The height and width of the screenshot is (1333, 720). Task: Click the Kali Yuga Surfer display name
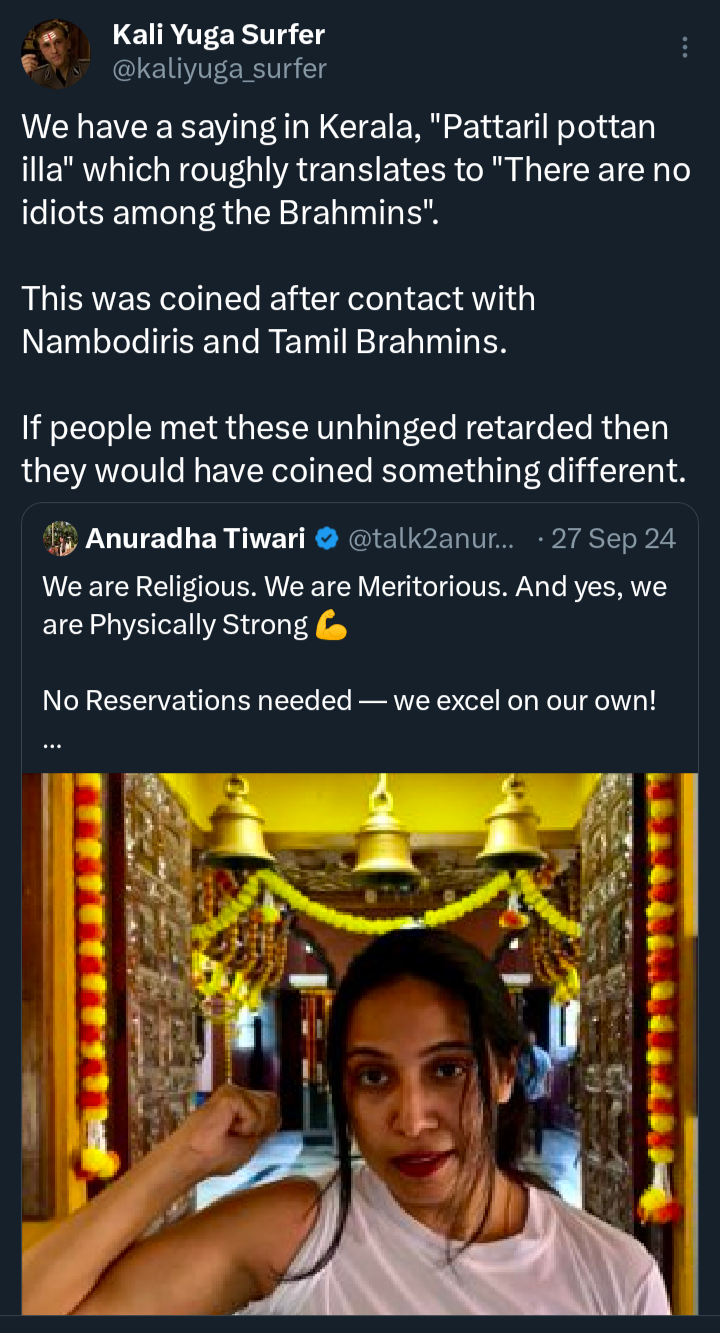[x=218, y=35]
